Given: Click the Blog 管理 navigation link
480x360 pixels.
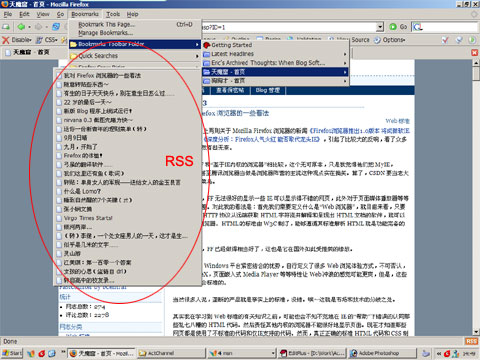Looking at the screenshot, I should [268, 90].
